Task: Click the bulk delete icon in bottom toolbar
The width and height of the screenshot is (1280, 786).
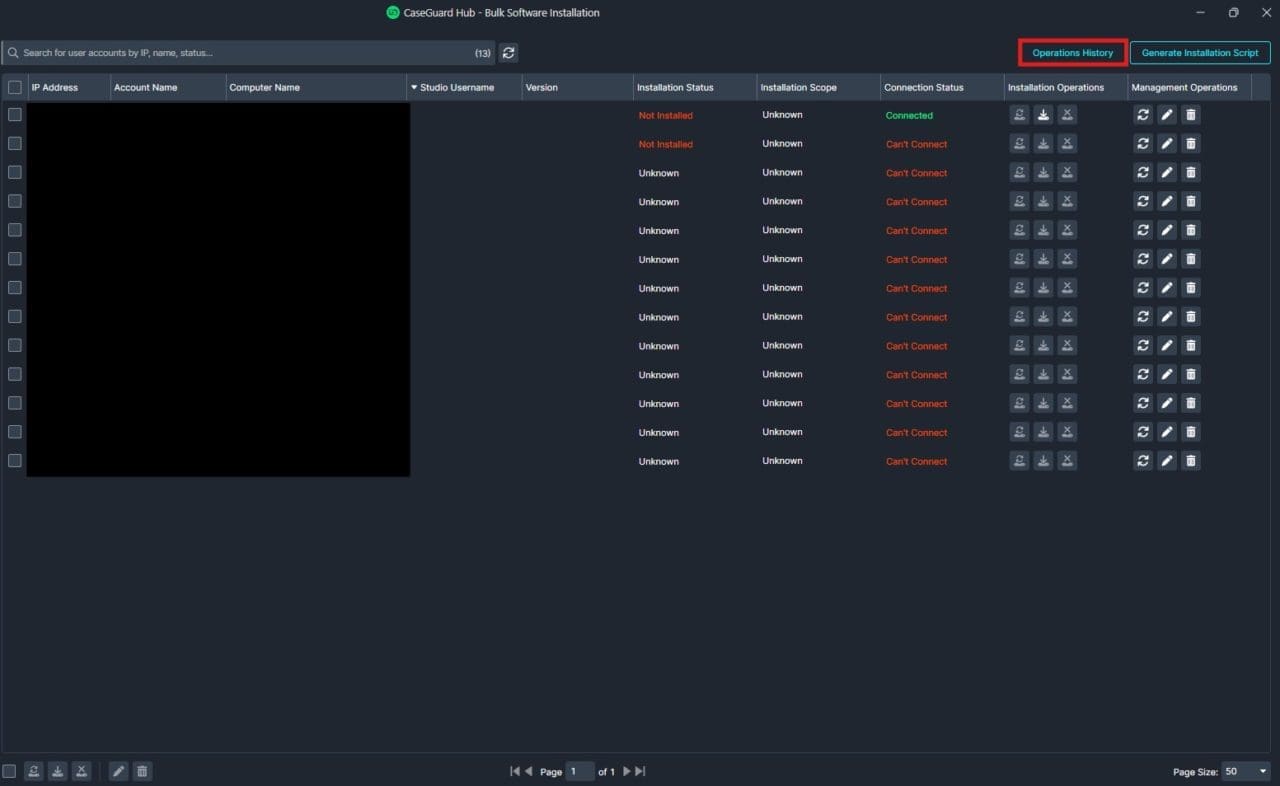Action: 142,771
